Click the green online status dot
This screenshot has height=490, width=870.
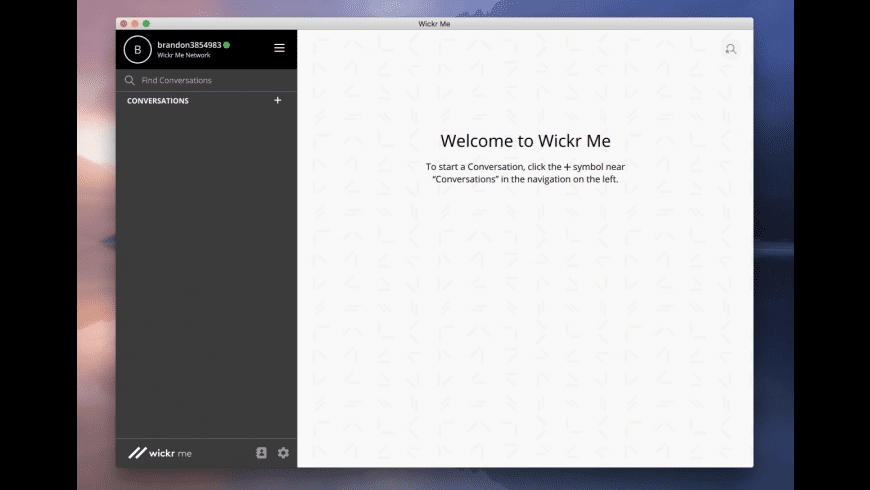(x=226, y=45)
